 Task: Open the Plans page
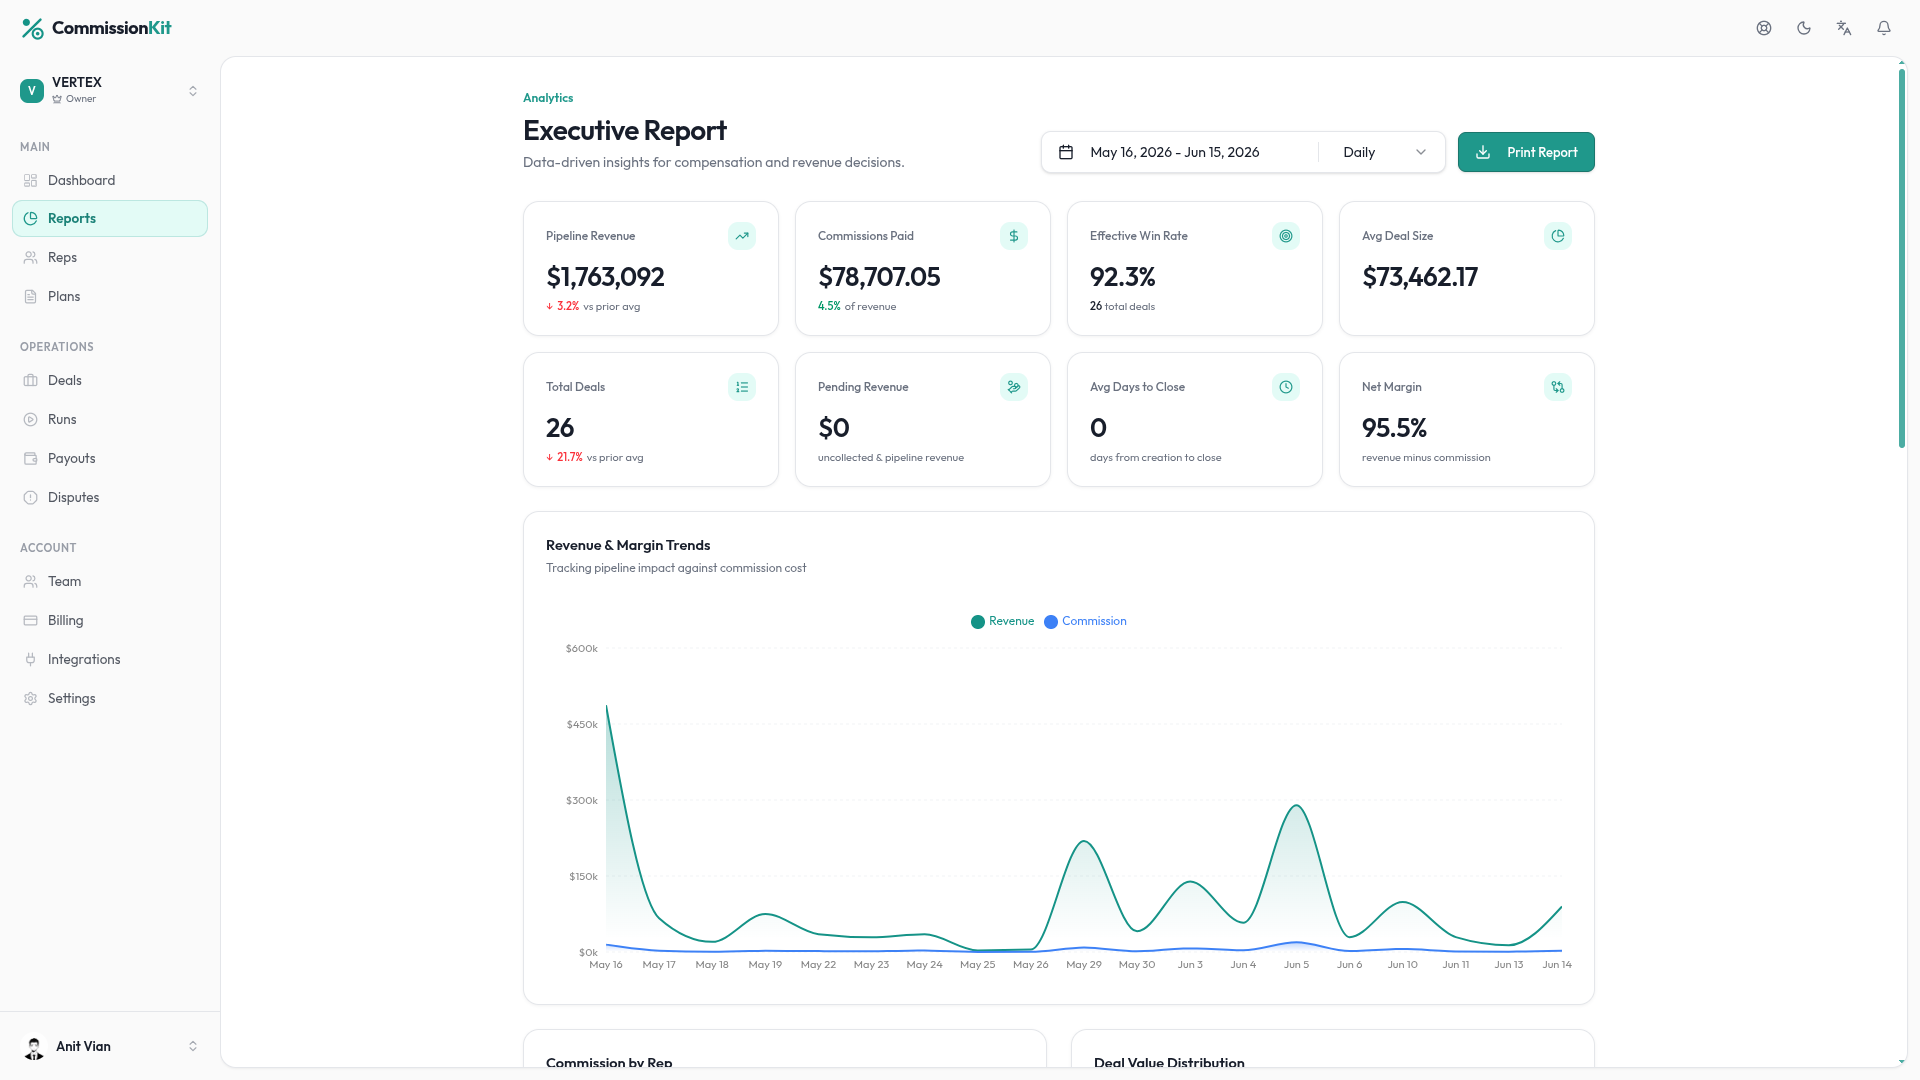tap(110, 296)
